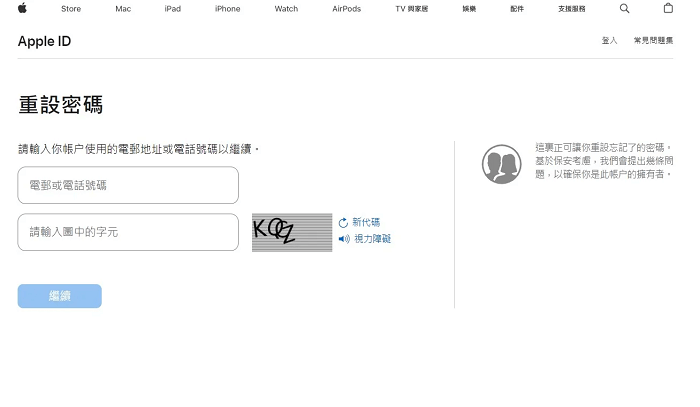Click the Apple ID heading
The width and height of the screenshot is (700, 407).
tap(44, 41)
